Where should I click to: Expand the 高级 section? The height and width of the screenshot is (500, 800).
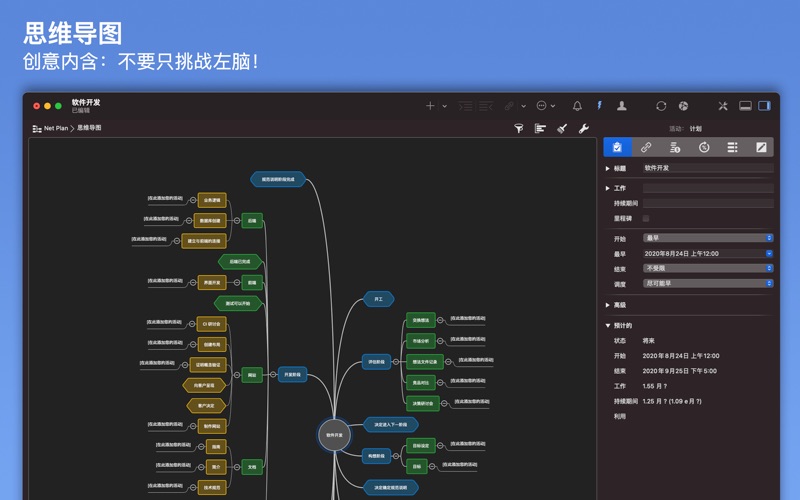tap(608, 305)
